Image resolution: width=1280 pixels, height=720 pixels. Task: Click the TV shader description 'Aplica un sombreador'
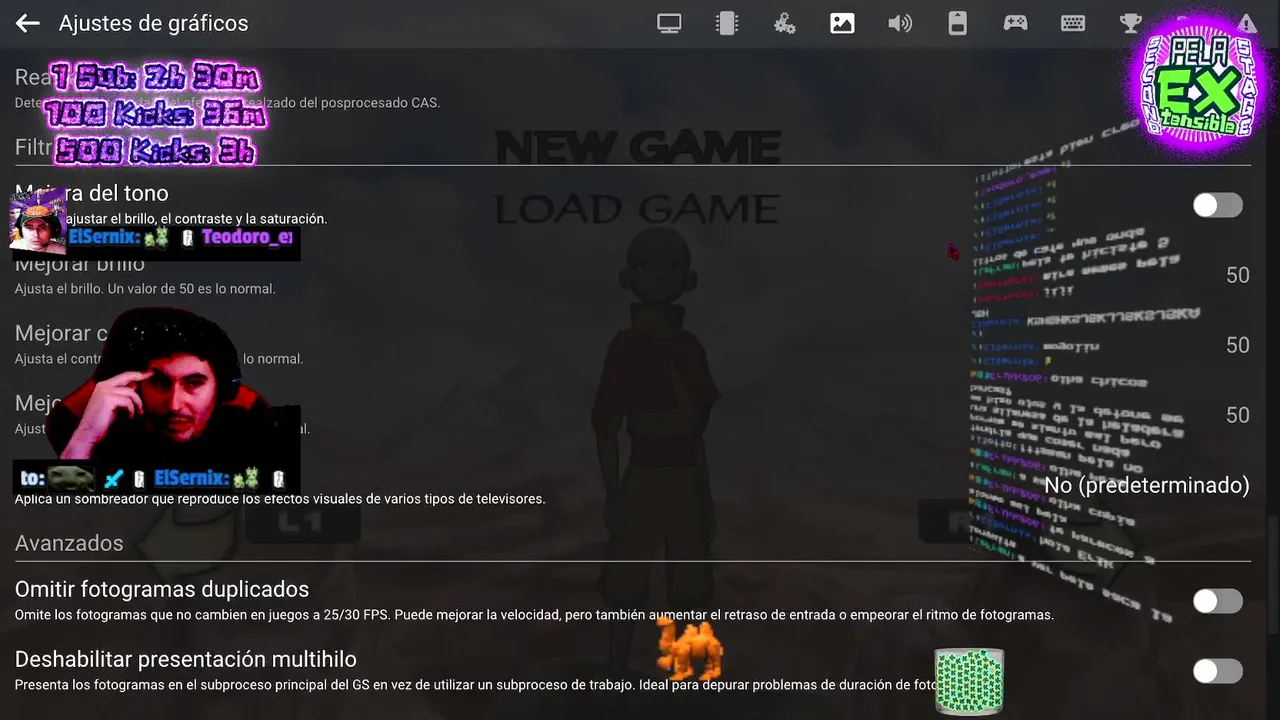pos(280,499)
